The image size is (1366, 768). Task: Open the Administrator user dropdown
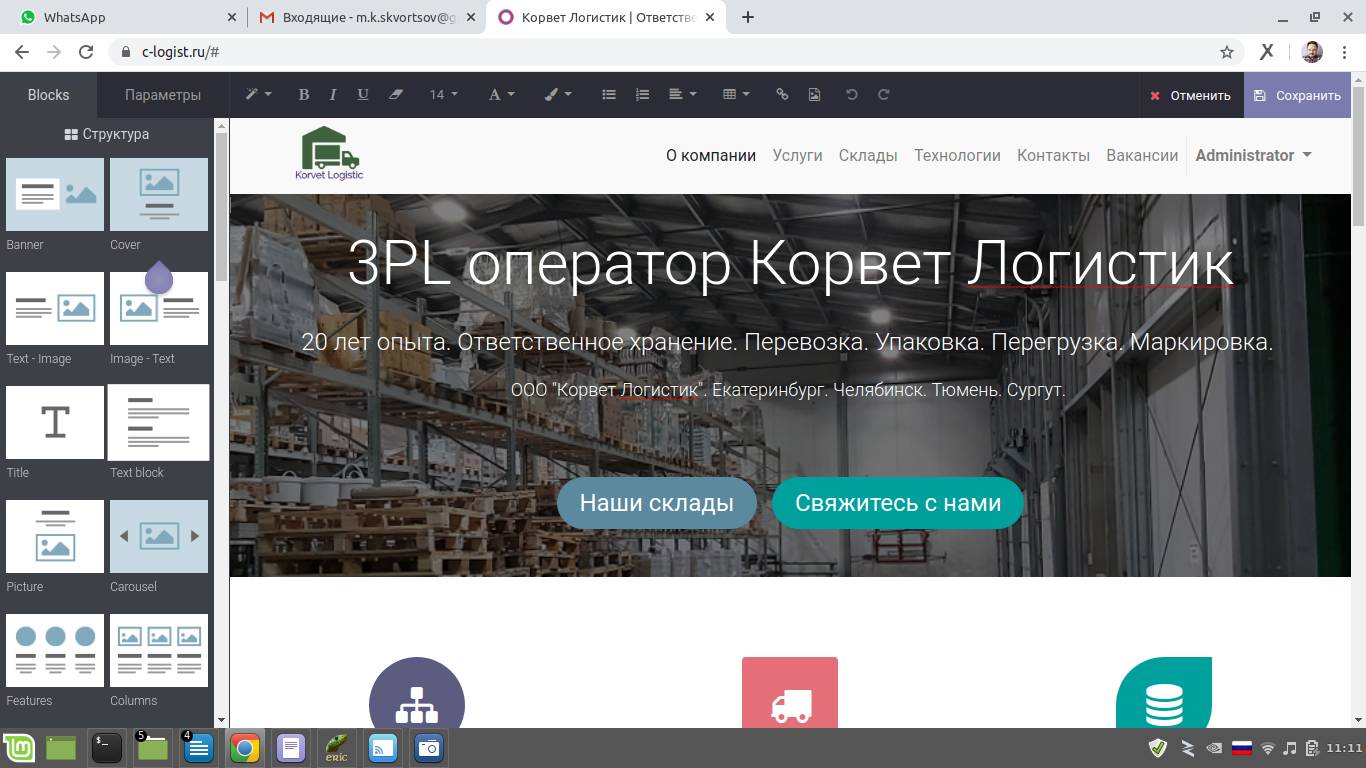pos(1253,155)
